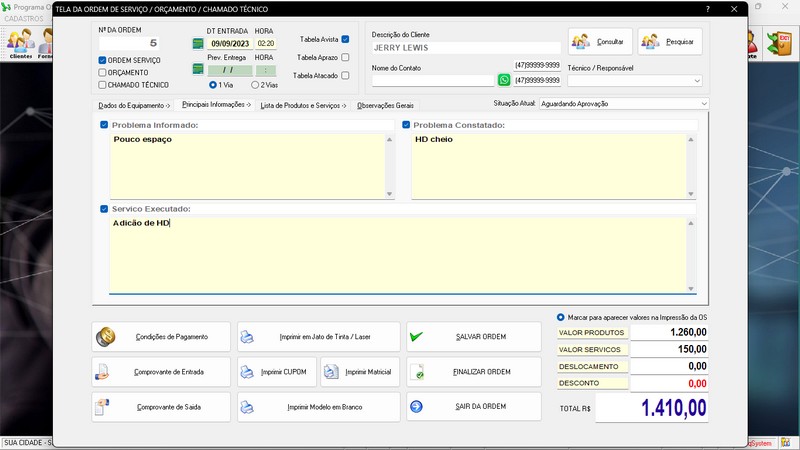This screenshot has width=800, height=450.
Task: Open the Observações Gerais tab
Action: pos(385,106)
